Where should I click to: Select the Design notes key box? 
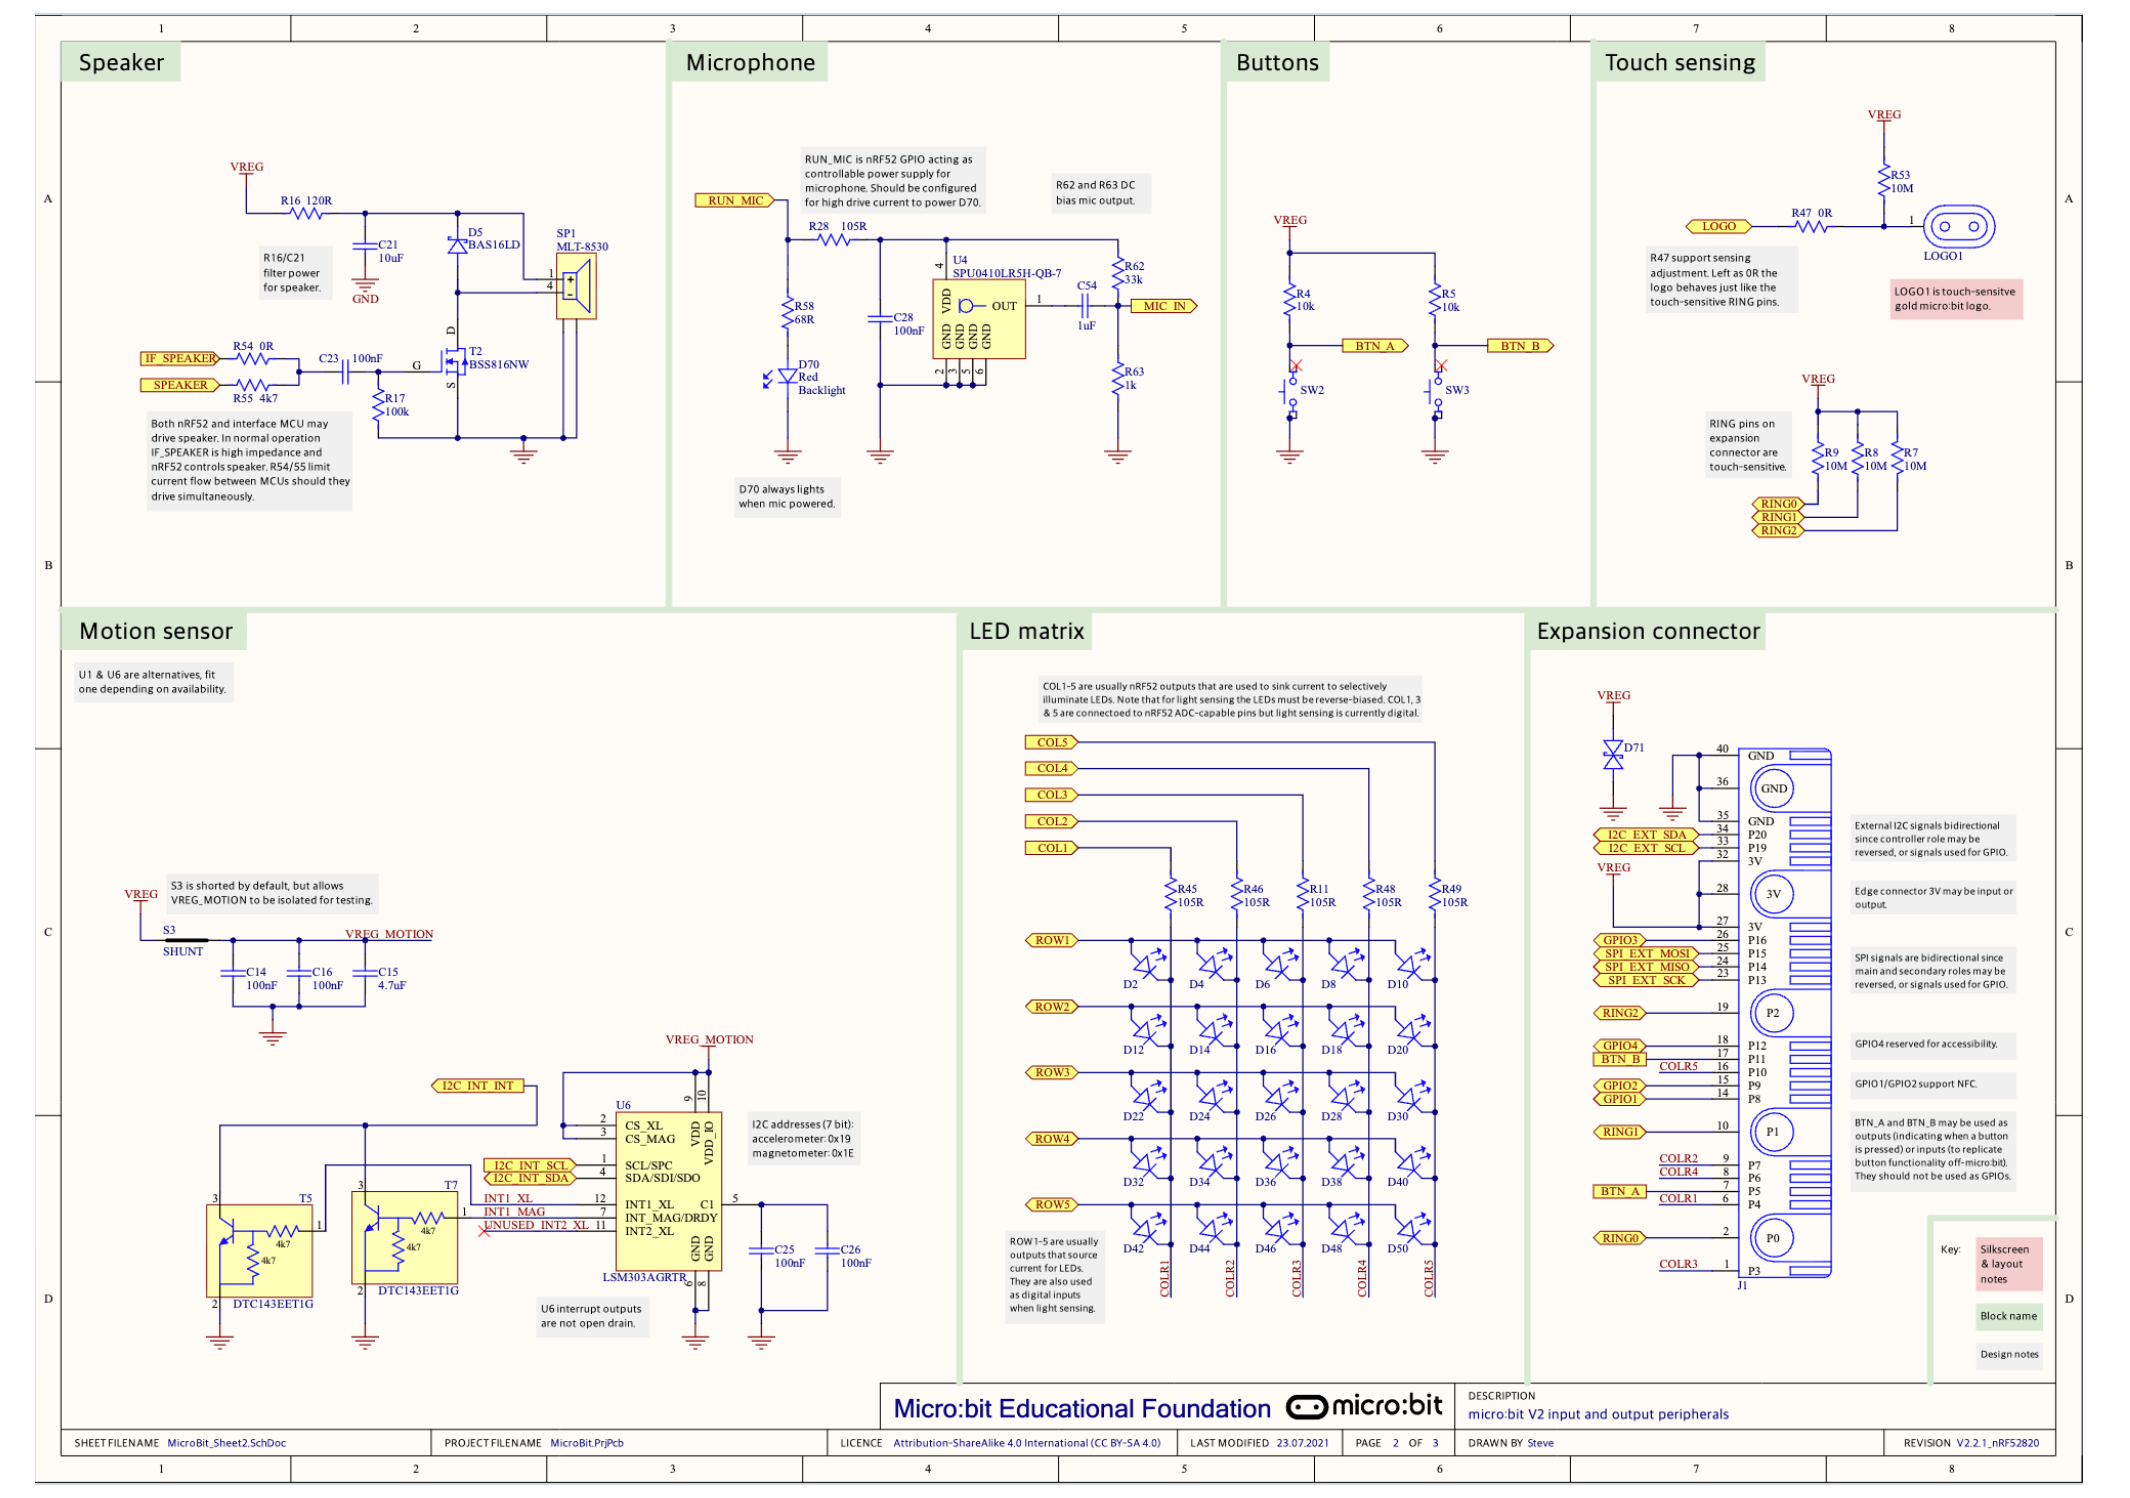(x=2008, y=1355)
